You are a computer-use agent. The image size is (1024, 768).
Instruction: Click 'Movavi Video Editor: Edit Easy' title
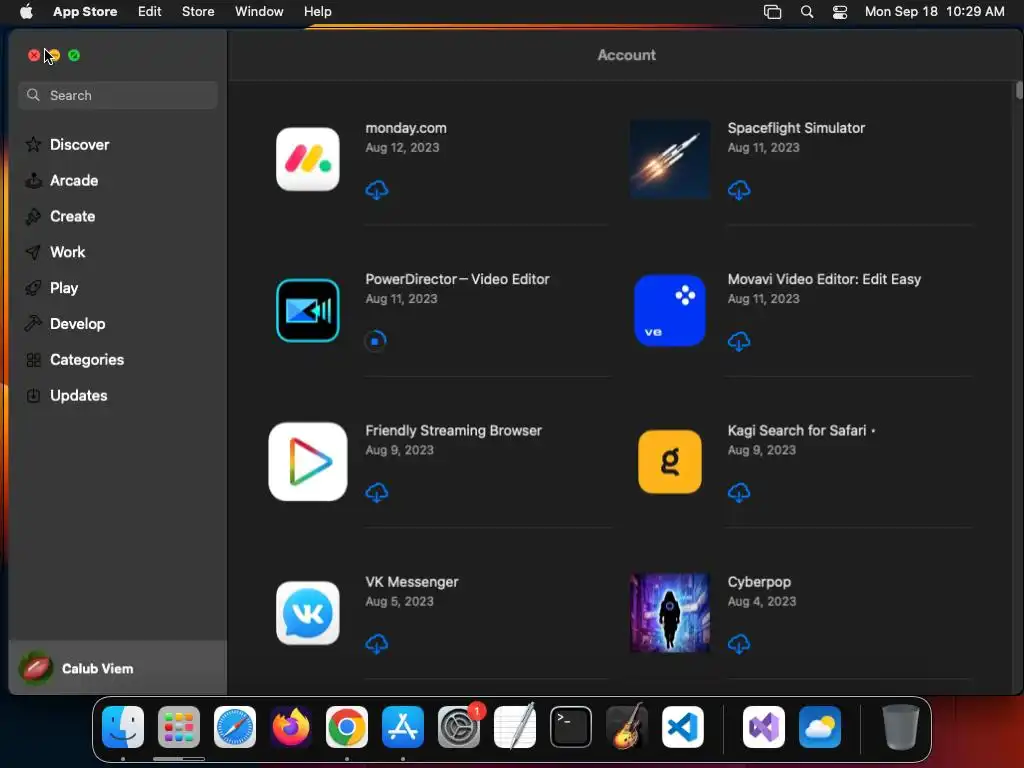(824, 279)
